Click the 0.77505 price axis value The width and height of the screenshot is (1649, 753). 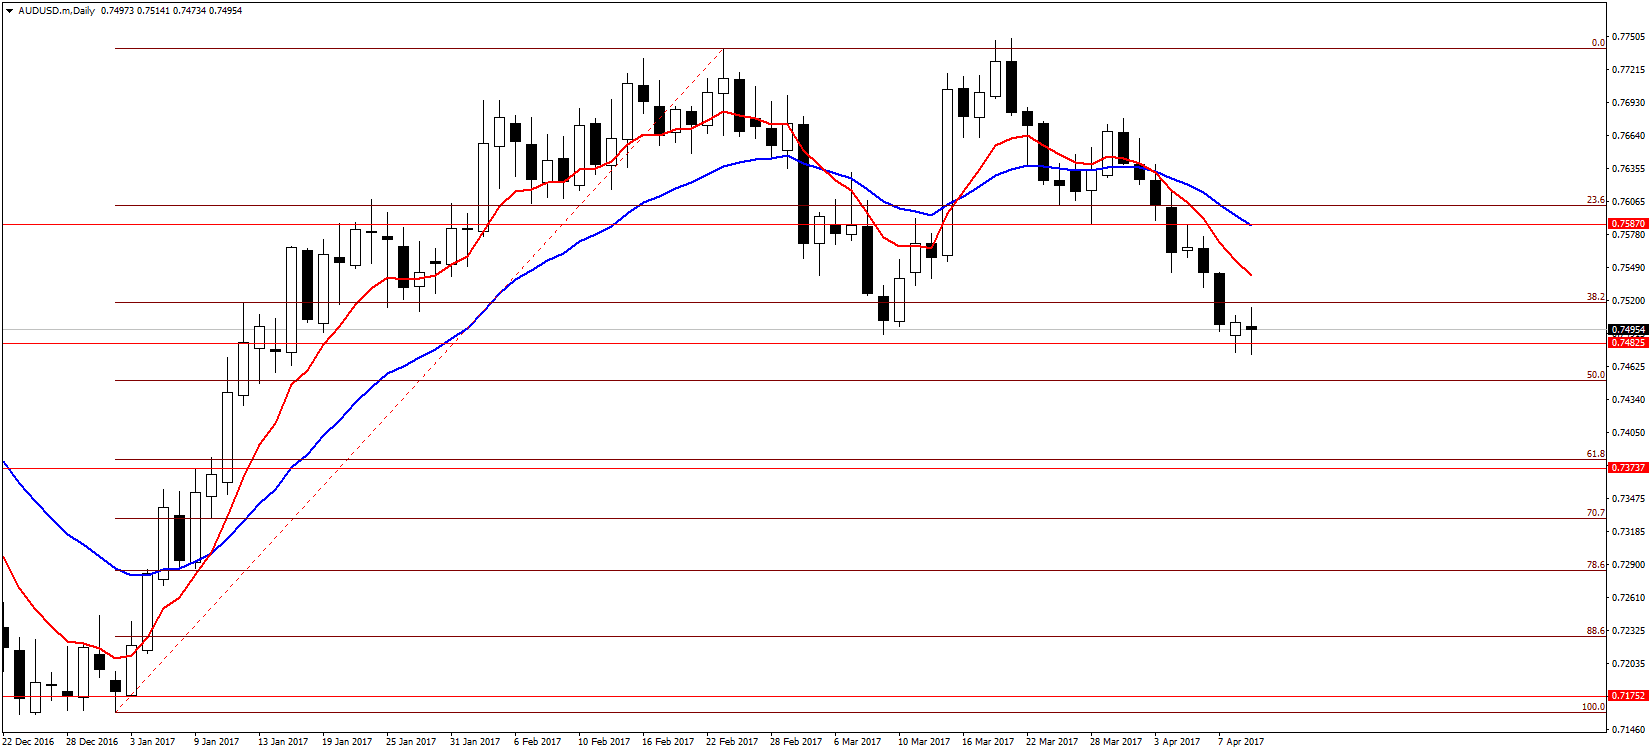click(1629, 37)
